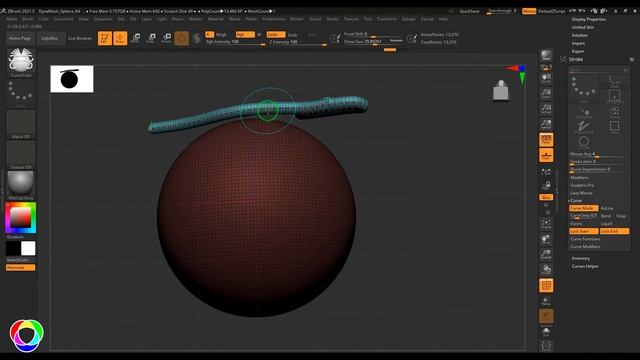
Task: Pick a color in the color picker square
Action: [20, 218]
